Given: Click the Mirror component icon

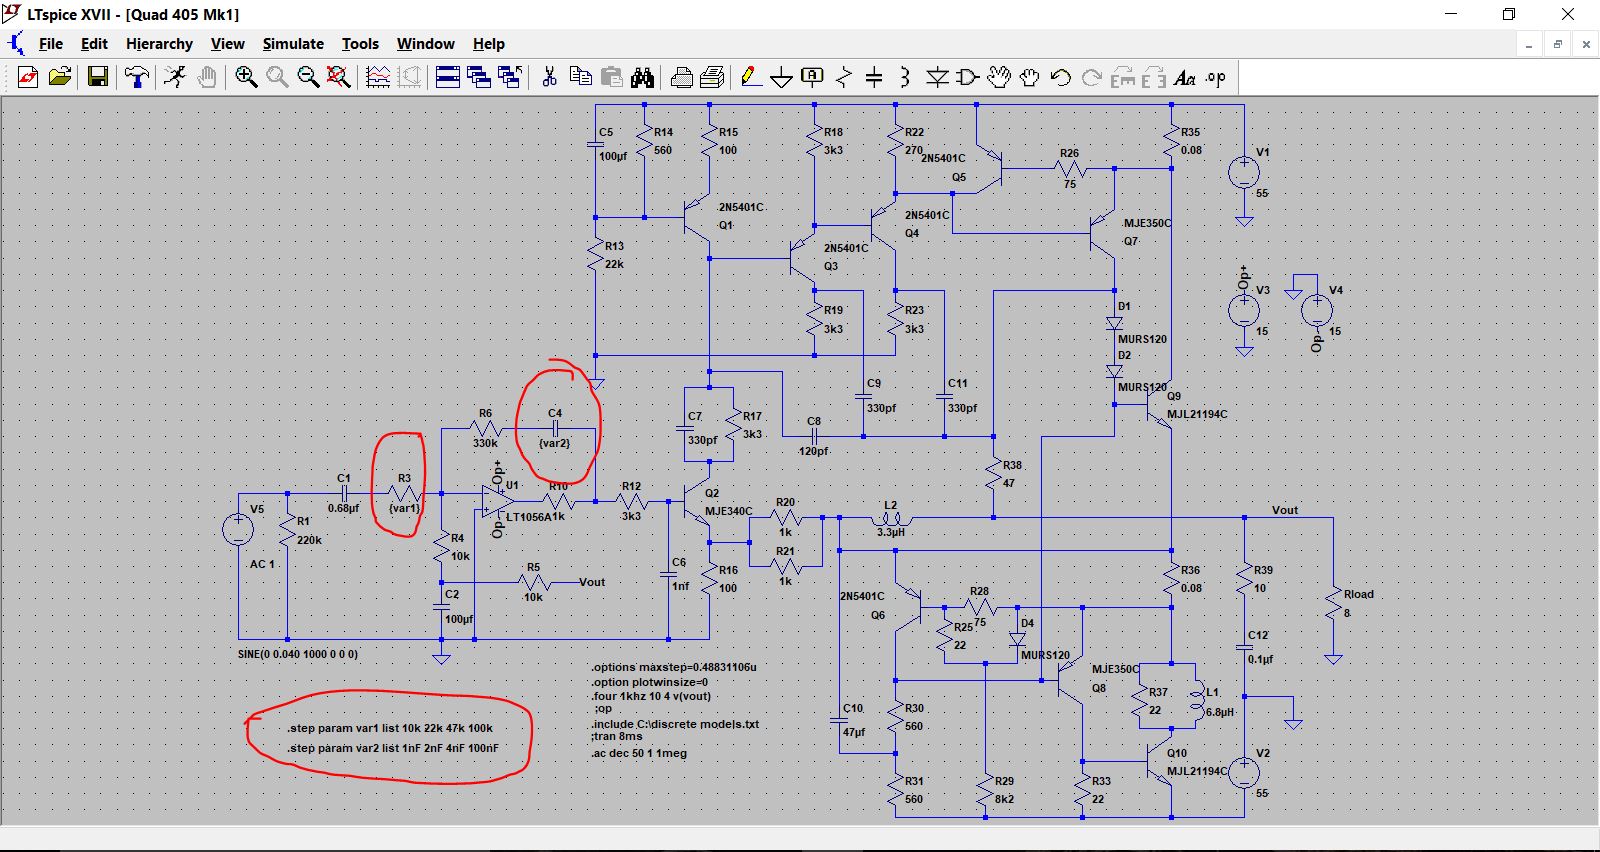Looking at the screenshot, I should pyautogui.click(x=1154, y=77).
